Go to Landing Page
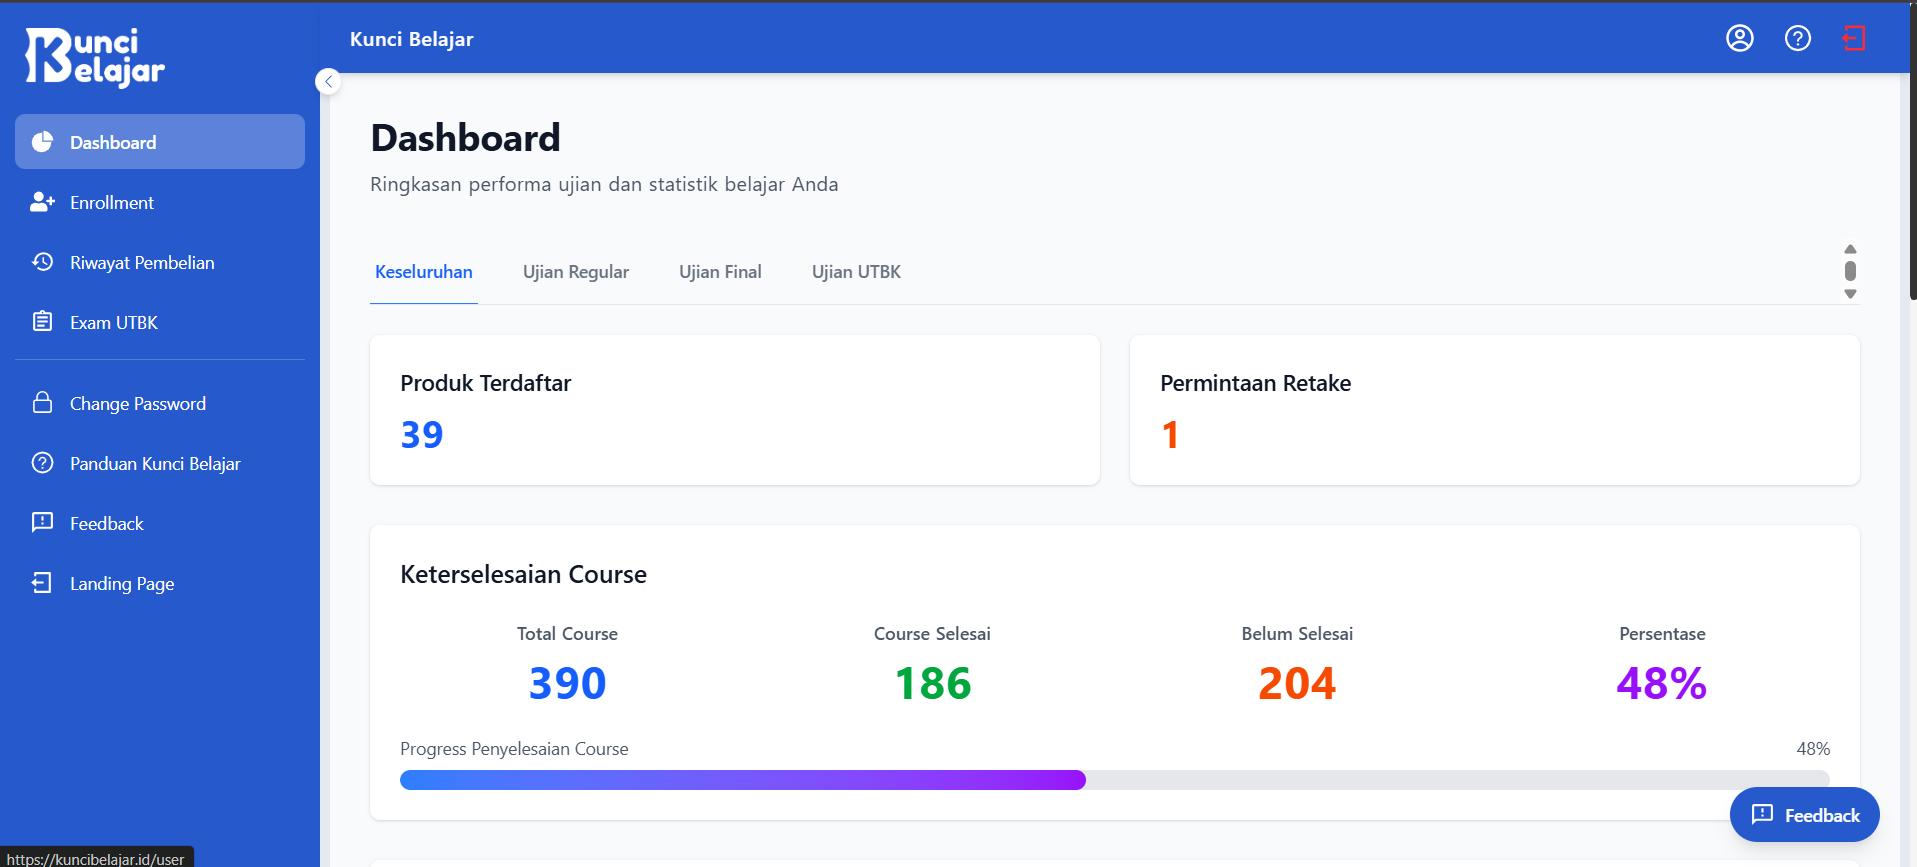 pos(160,583)
